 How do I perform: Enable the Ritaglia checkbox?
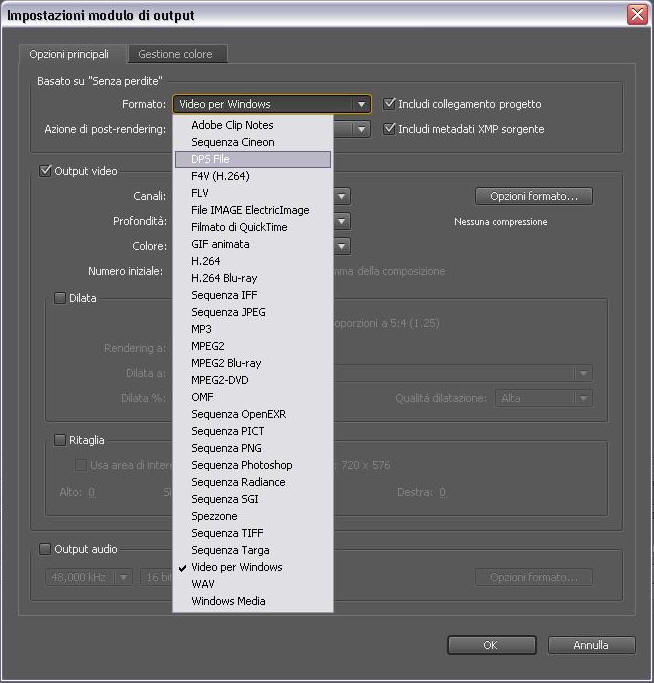[x=60, y=440]
